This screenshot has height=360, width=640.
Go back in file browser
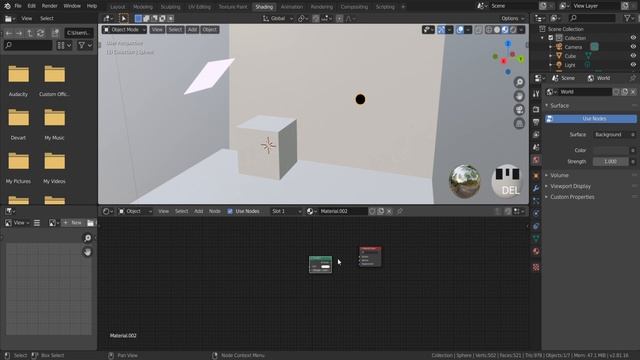click(x=9, y=33)
